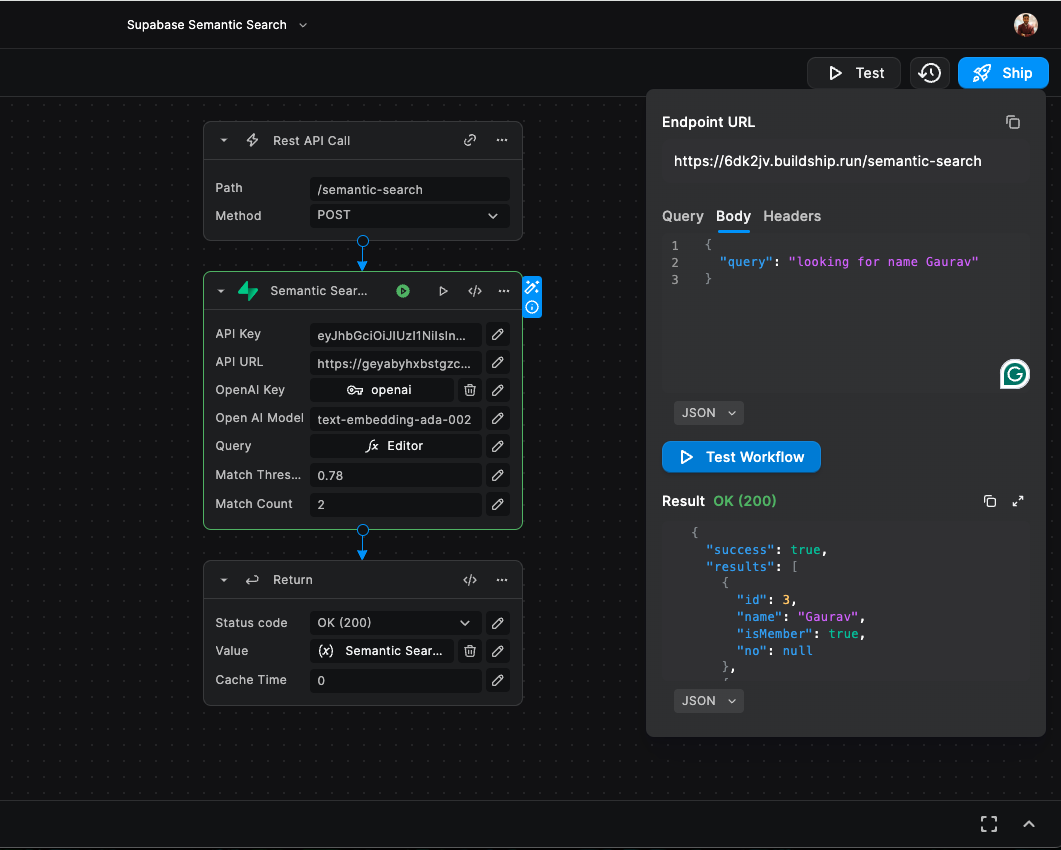The image size is (1061, 850).
Task: Click the version history clock icon
Action: tap(930, 73)
